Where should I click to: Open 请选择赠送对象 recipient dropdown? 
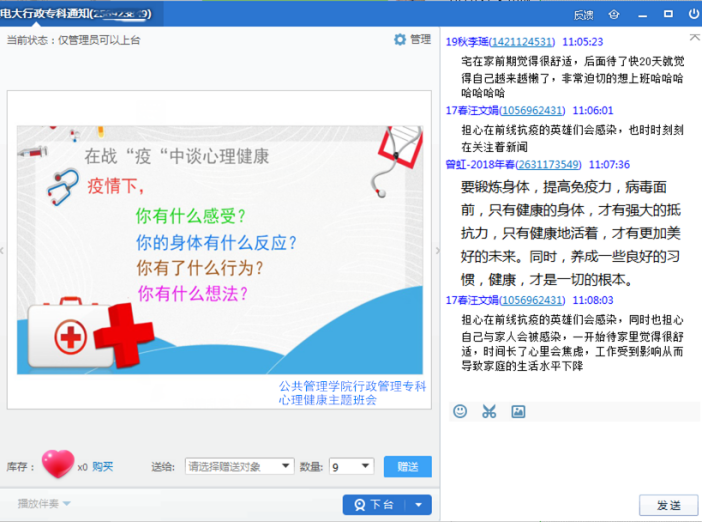239,466
